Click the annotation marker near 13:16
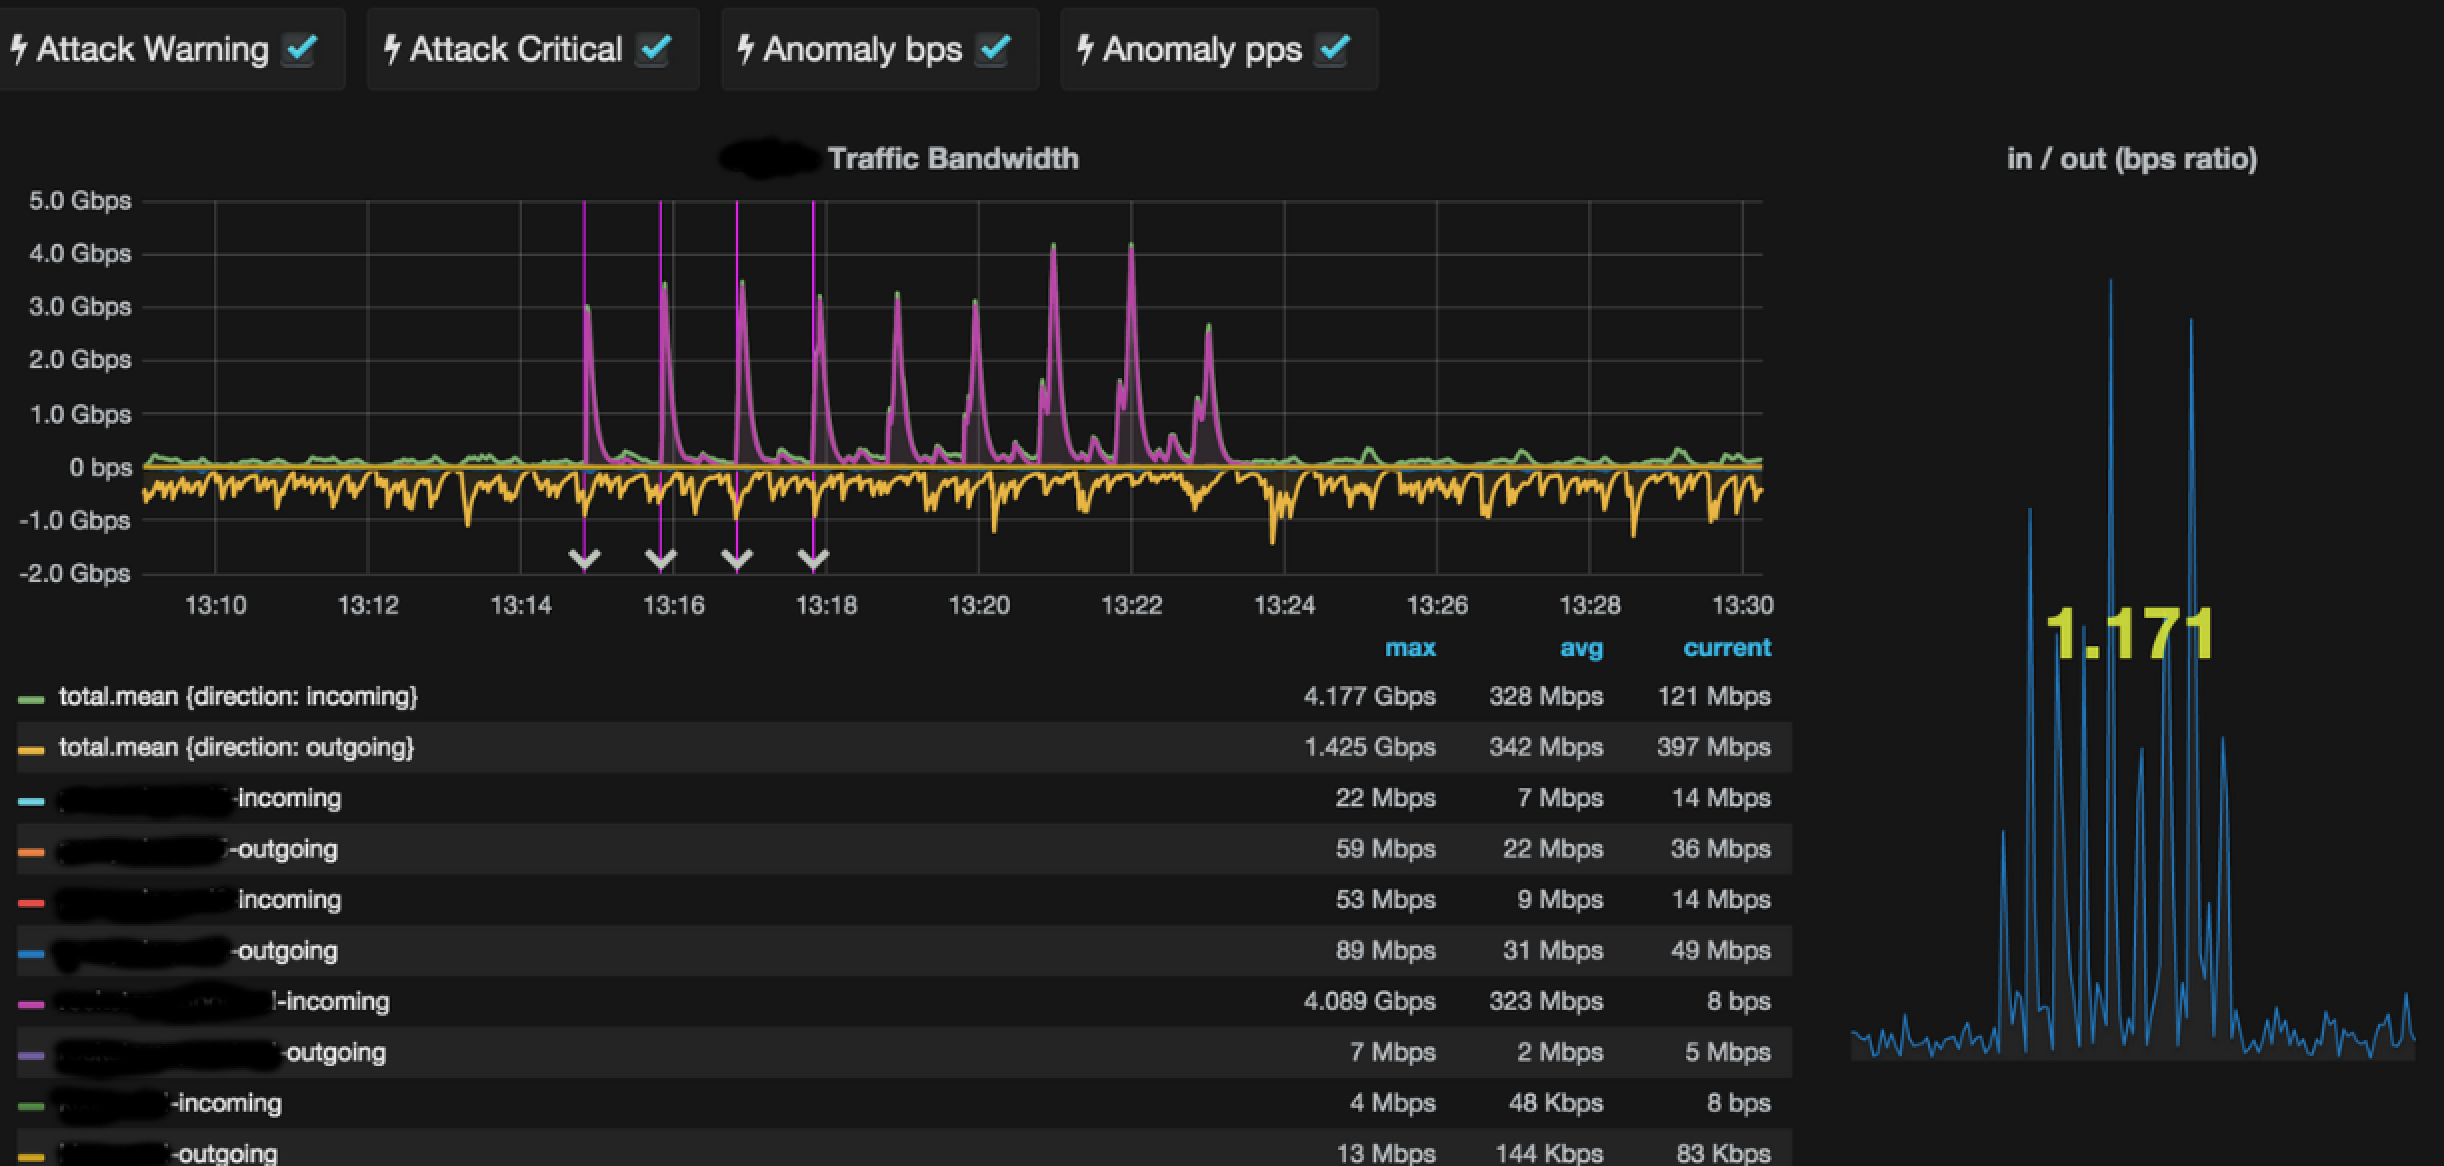 (660, 559)
